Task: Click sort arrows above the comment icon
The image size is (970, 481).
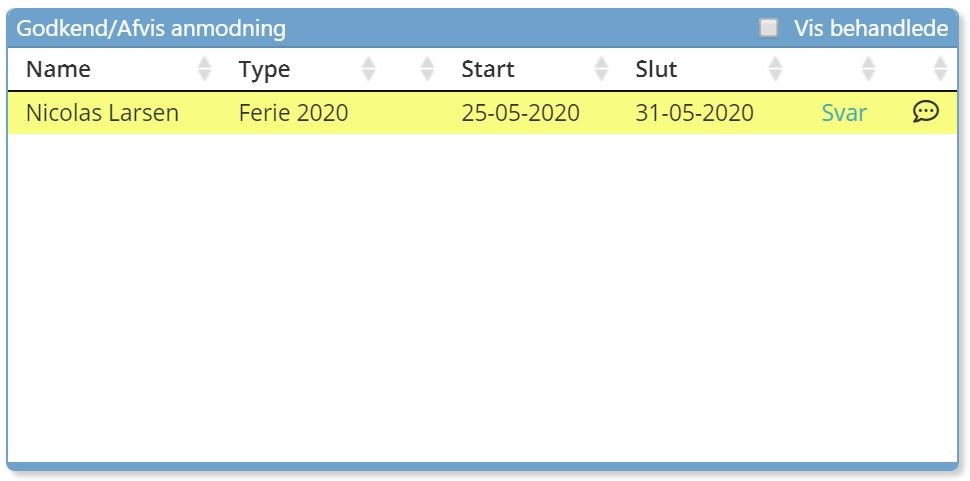Action: [939, 69]
